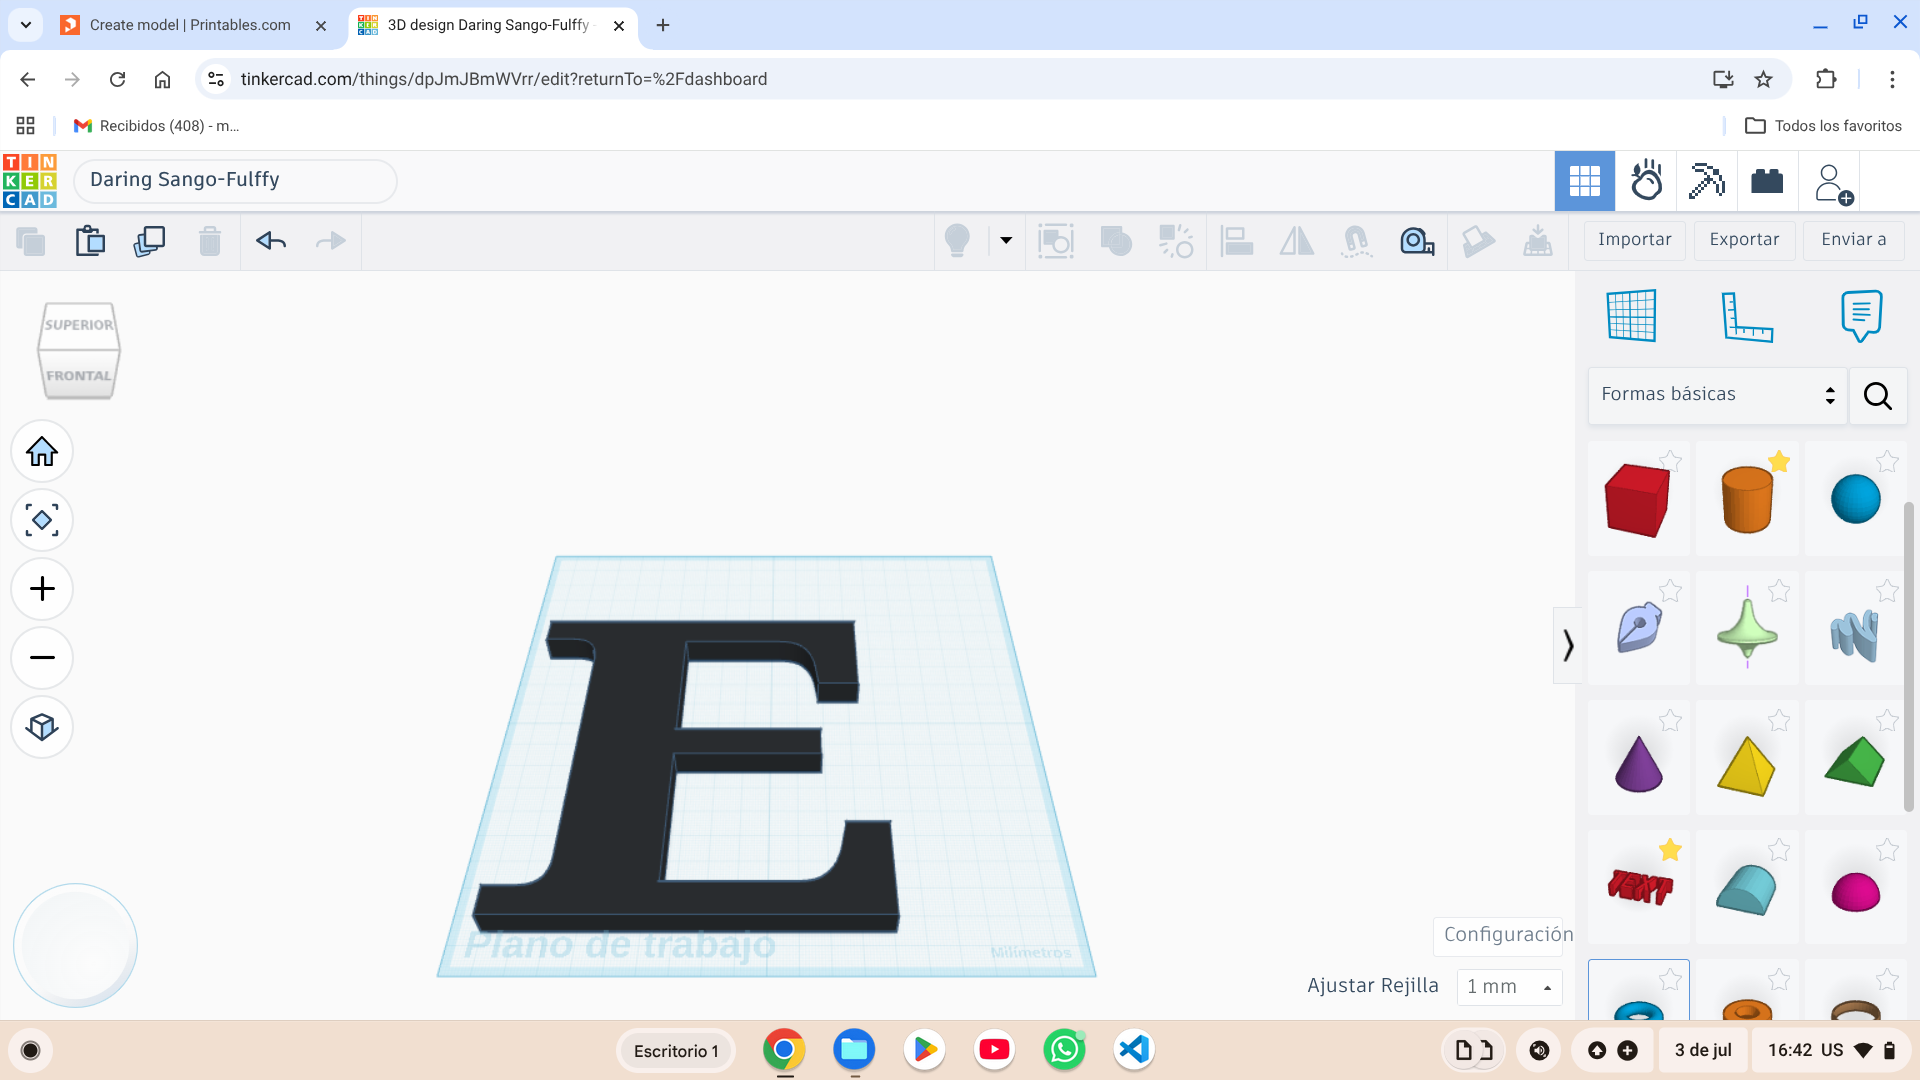Open the Ajustar Rejilla 1 mm dropdown
Screen dimensions: 1920x1080
pos(1509,987)
